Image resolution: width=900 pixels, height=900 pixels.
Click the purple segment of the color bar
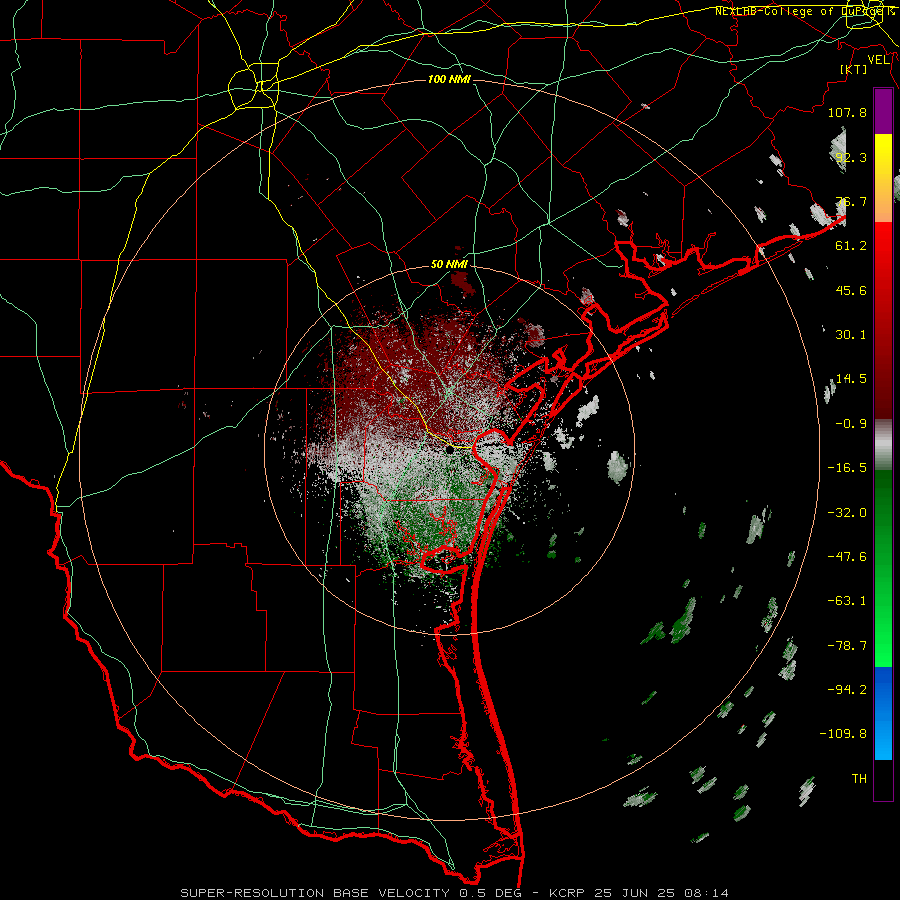[883, 111]
